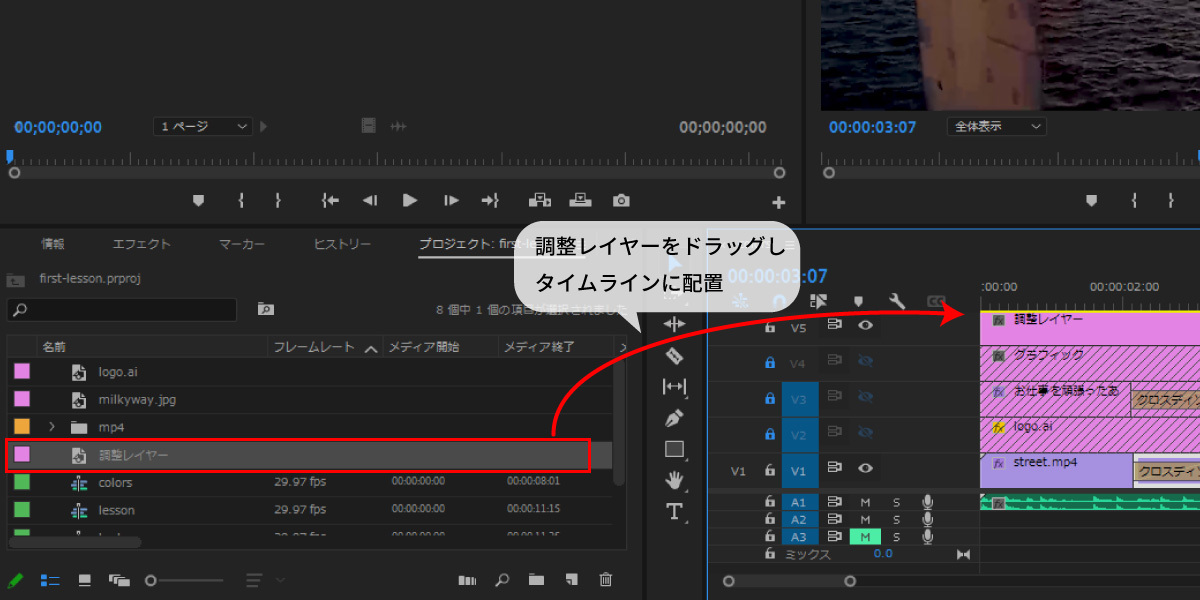Export frame with the camera icon
Screen dimensions: 1200x600
(x=621, y=200)
